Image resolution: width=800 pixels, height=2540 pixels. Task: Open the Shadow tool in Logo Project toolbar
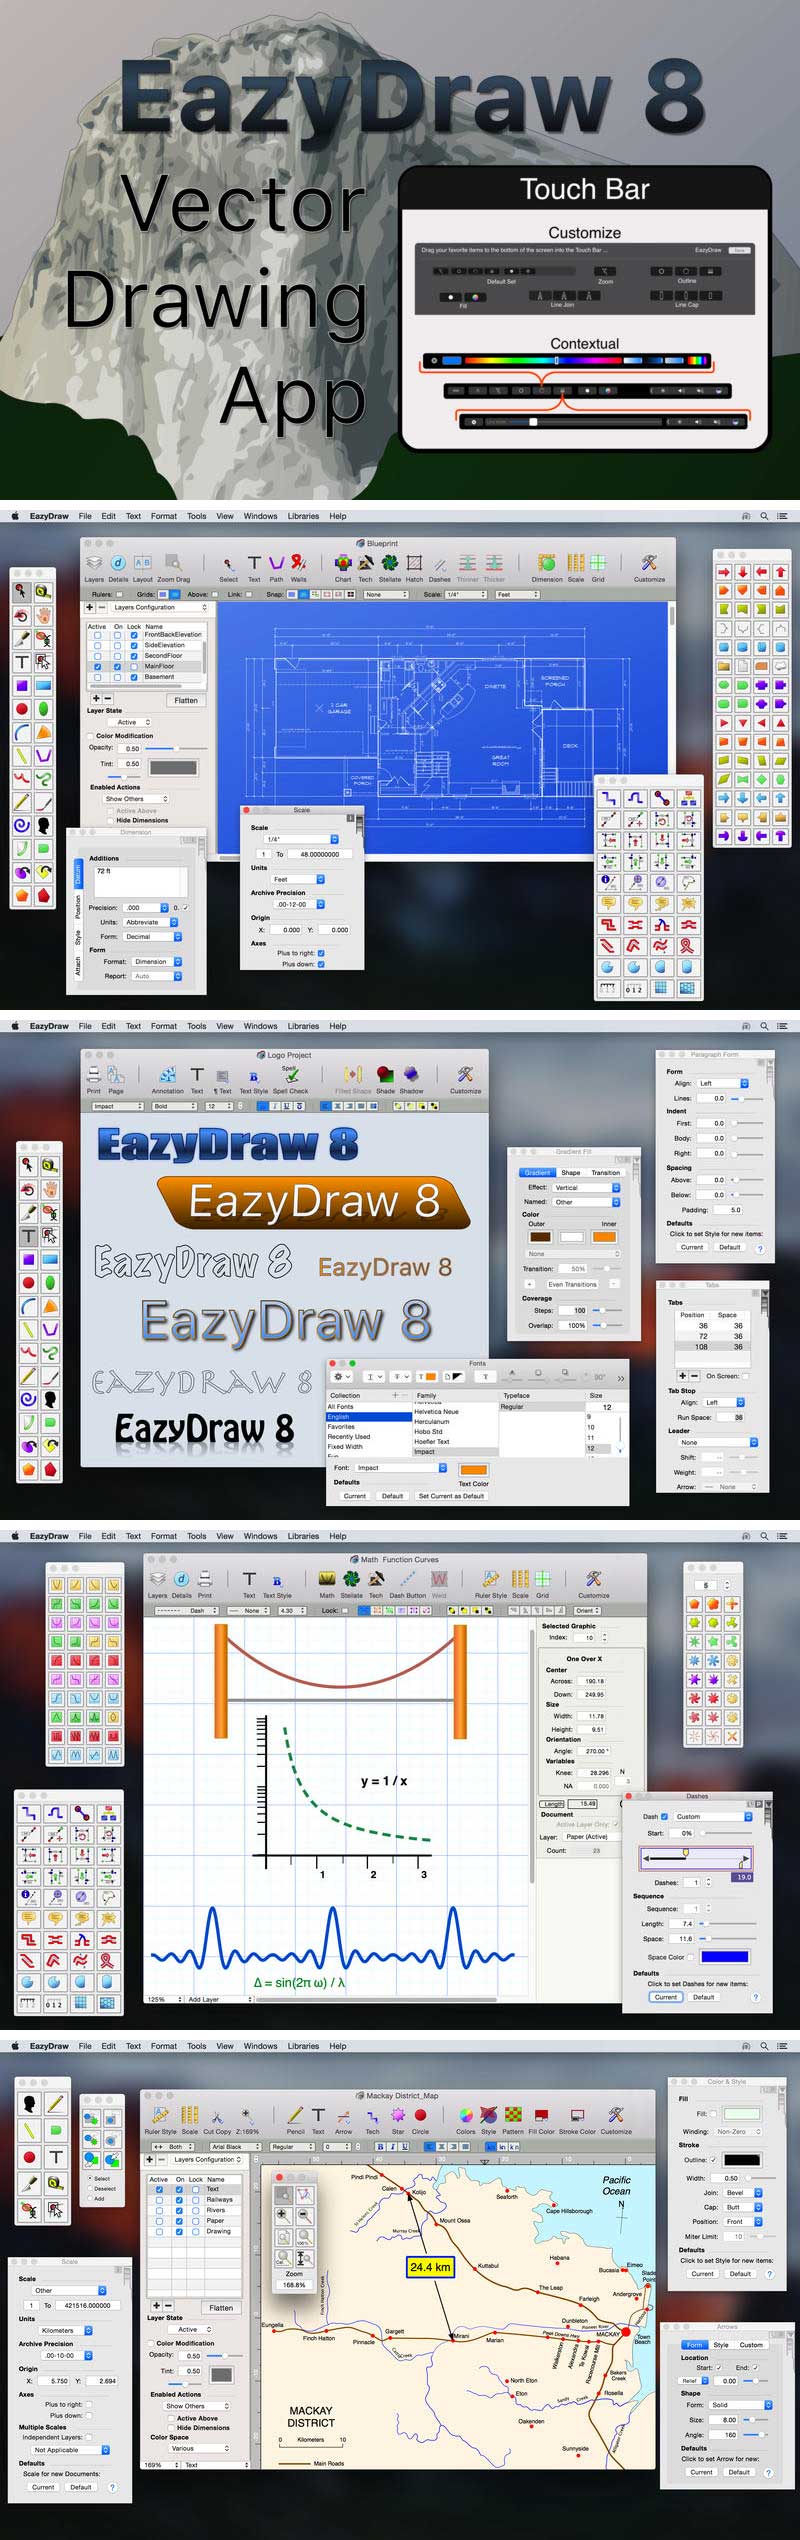tap(411, 1075)
